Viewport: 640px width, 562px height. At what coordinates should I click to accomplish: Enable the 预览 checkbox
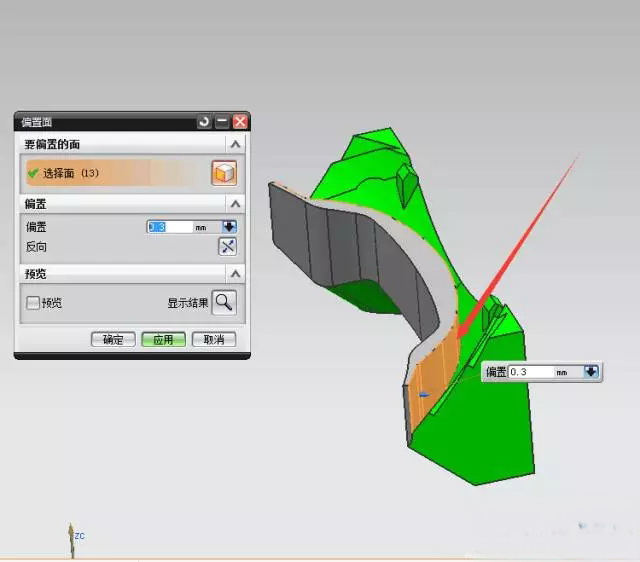point(33,303)
